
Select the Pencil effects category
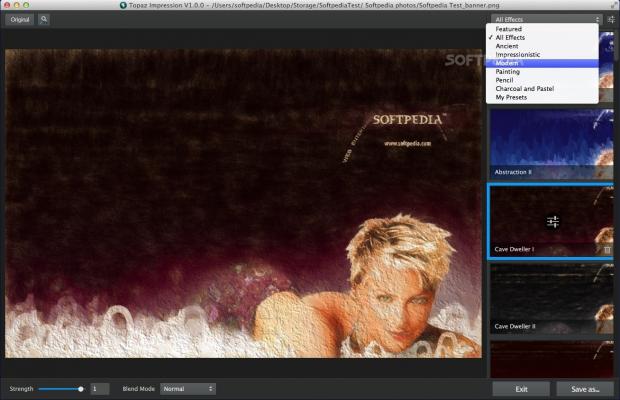[x=506, y=80]
